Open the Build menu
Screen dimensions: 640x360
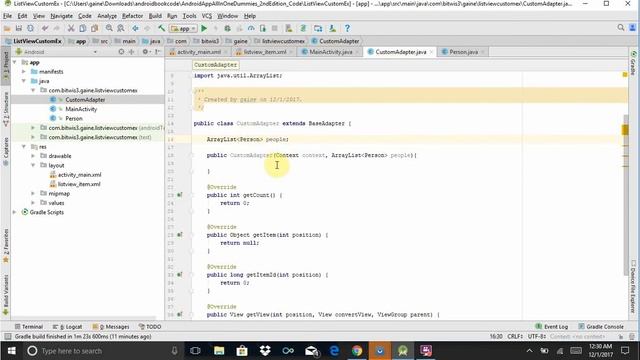coord(155,16)
